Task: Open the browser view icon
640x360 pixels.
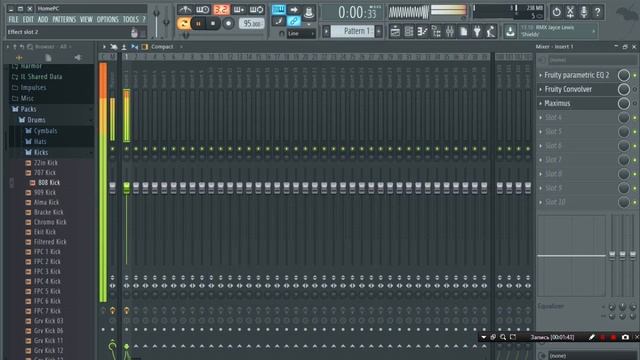Action: [436, 31]
